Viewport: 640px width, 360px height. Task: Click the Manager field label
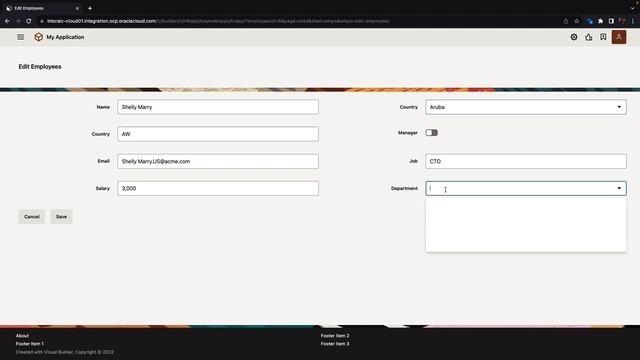(x=408, y=133)
